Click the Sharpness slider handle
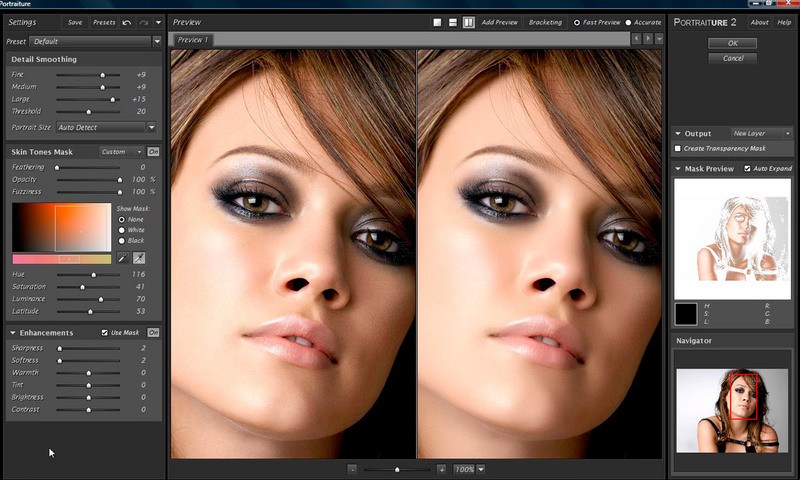Image resolution: width=800 pixels, height=480 pixels. coord(60,348)
